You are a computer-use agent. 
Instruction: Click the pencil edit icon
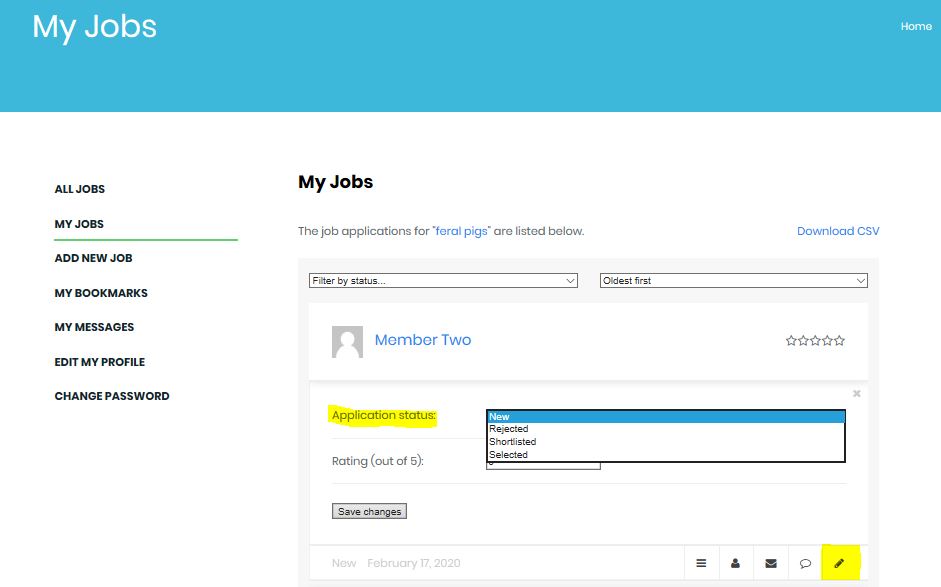(839, 564)
